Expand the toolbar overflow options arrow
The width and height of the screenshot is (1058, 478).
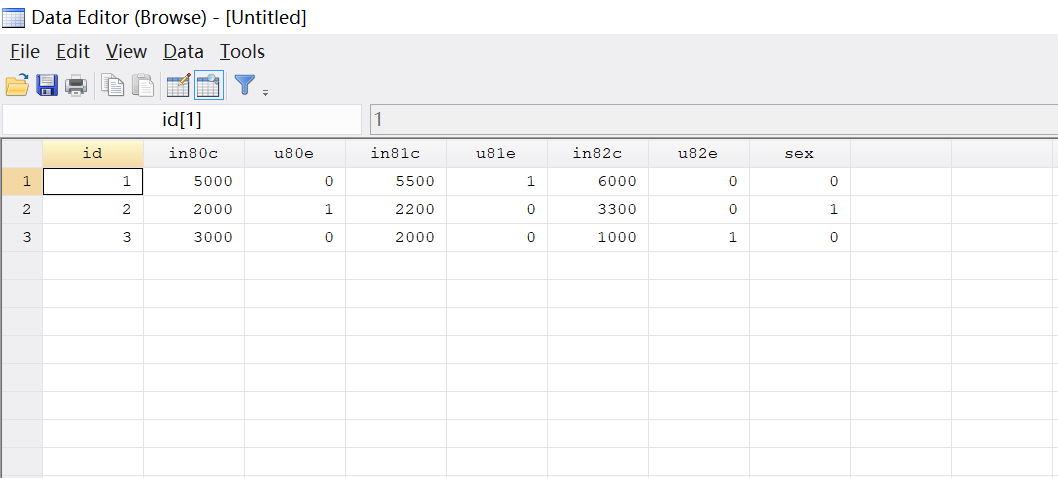click(265, 93)
